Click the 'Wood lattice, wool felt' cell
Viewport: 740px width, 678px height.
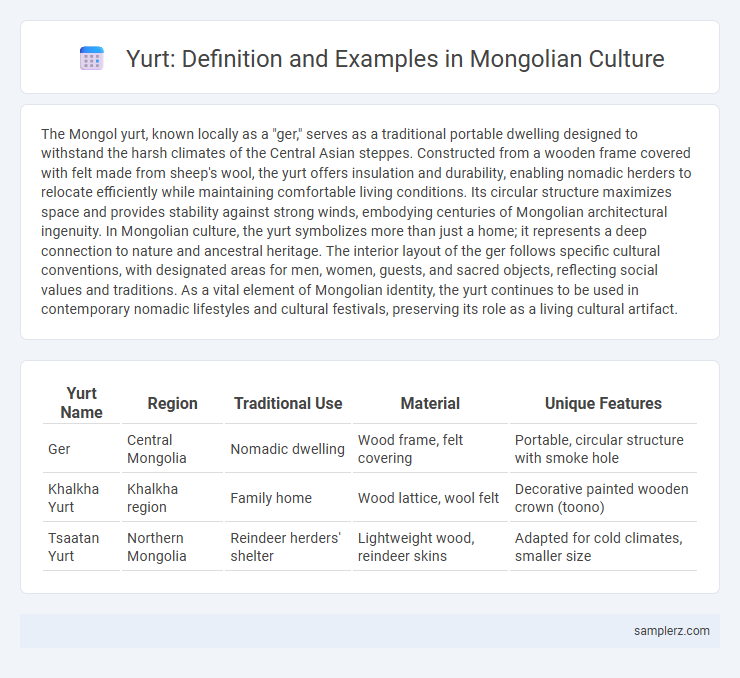[x=430, y=498]
